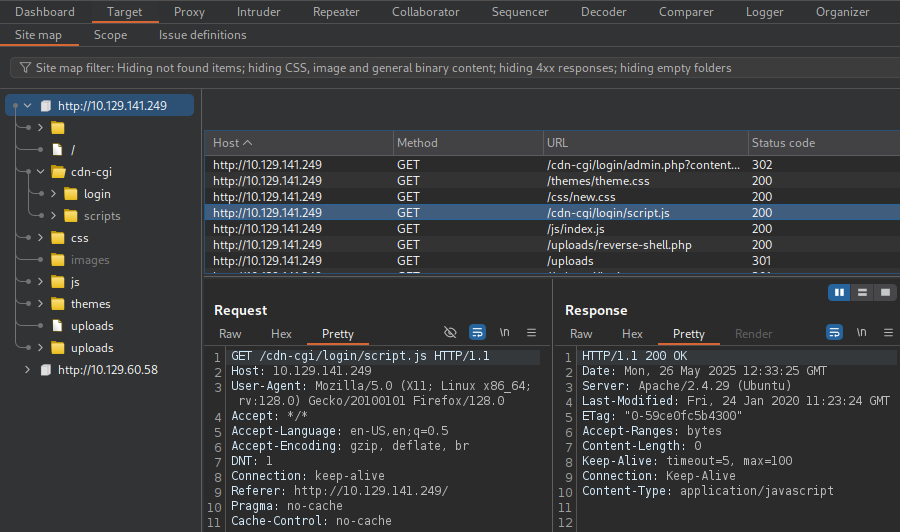Image resolution: width=900 pixels, height=532 pixels.
Task: Toggle line wrap in Response panel
Action: tap(834, 332)
